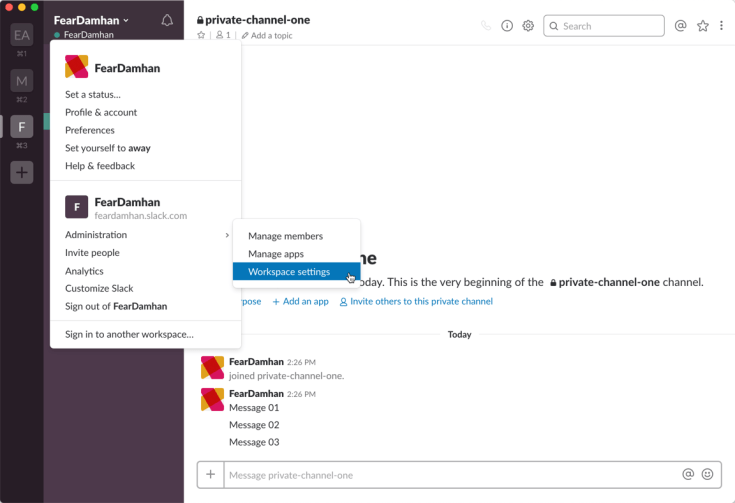Switch to the EA workspace
The width and height of the screenshot is (735, 503).
pyautogui.click(x=22, y=35)
